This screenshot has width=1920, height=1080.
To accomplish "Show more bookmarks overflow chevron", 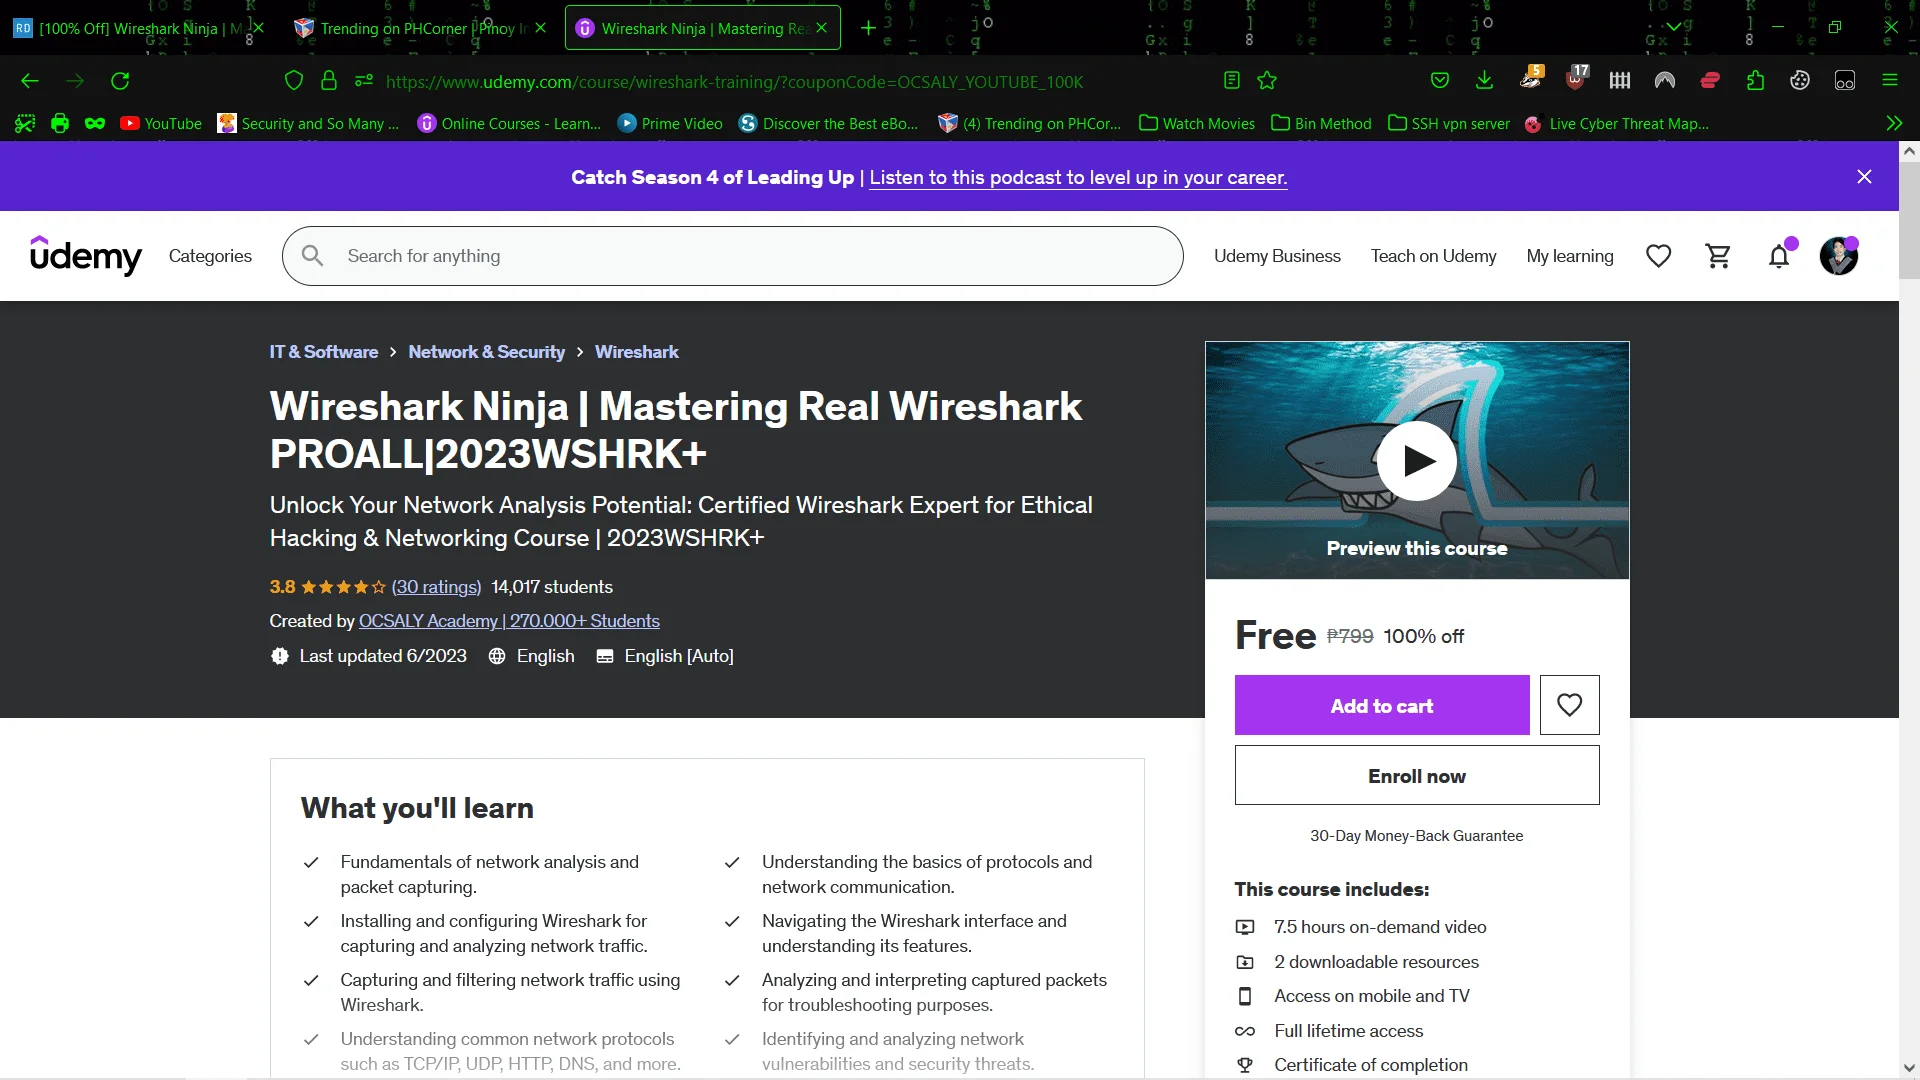I will [x=1894, y=124].
